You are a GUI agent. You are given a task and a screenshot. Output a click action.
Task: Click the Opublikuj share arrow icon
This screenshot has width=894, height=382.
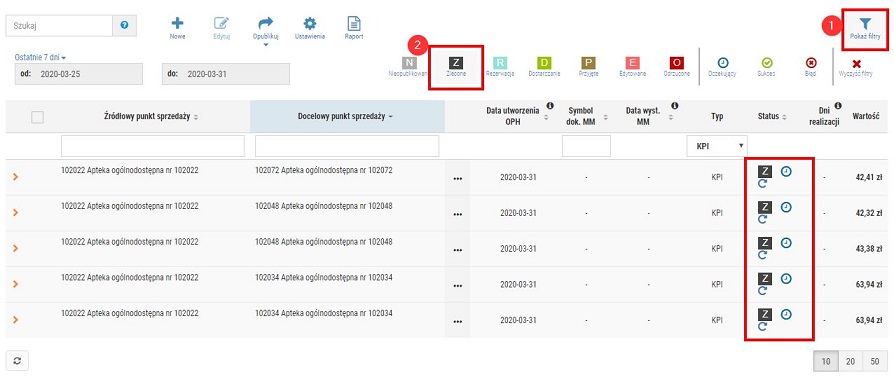click(x=266, y=23)
